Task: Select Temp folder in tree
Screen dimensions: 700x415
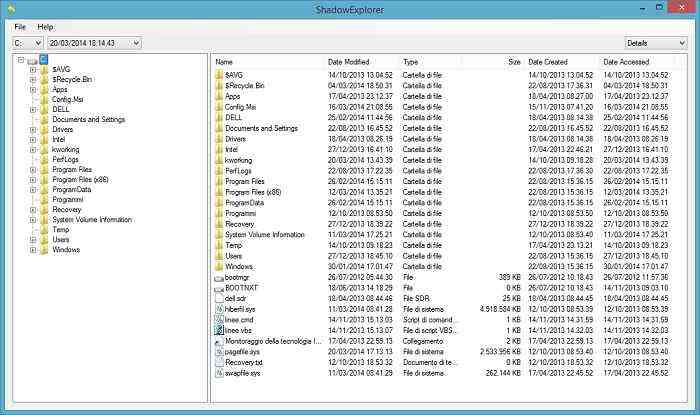Action: pos(61,229)
